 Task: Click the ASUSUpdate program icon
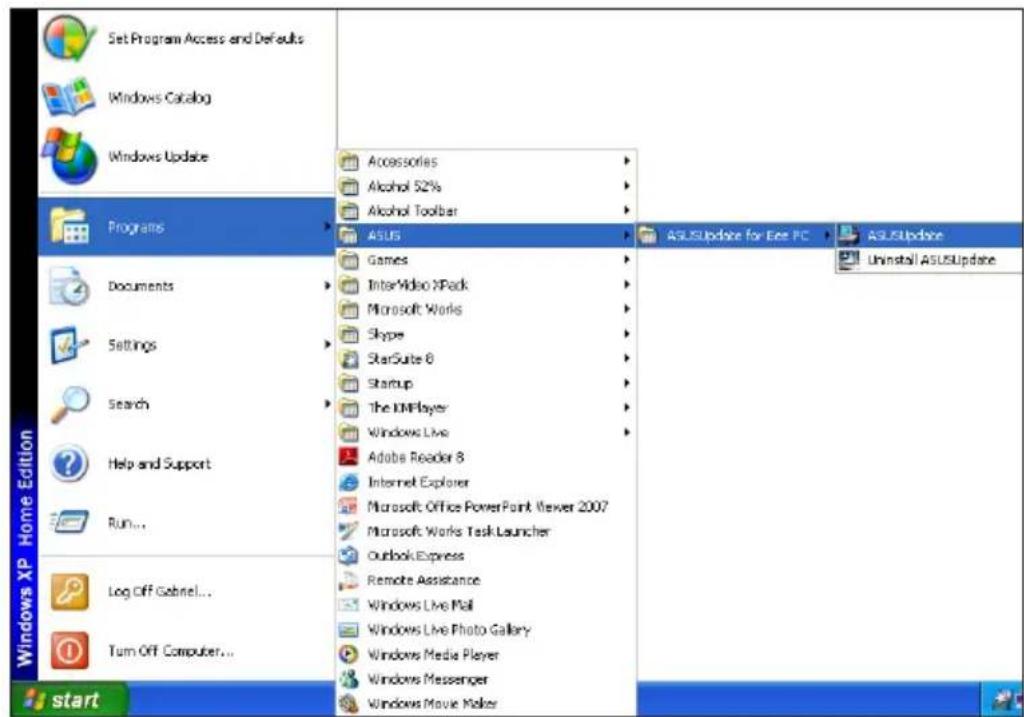click(848, 234)
